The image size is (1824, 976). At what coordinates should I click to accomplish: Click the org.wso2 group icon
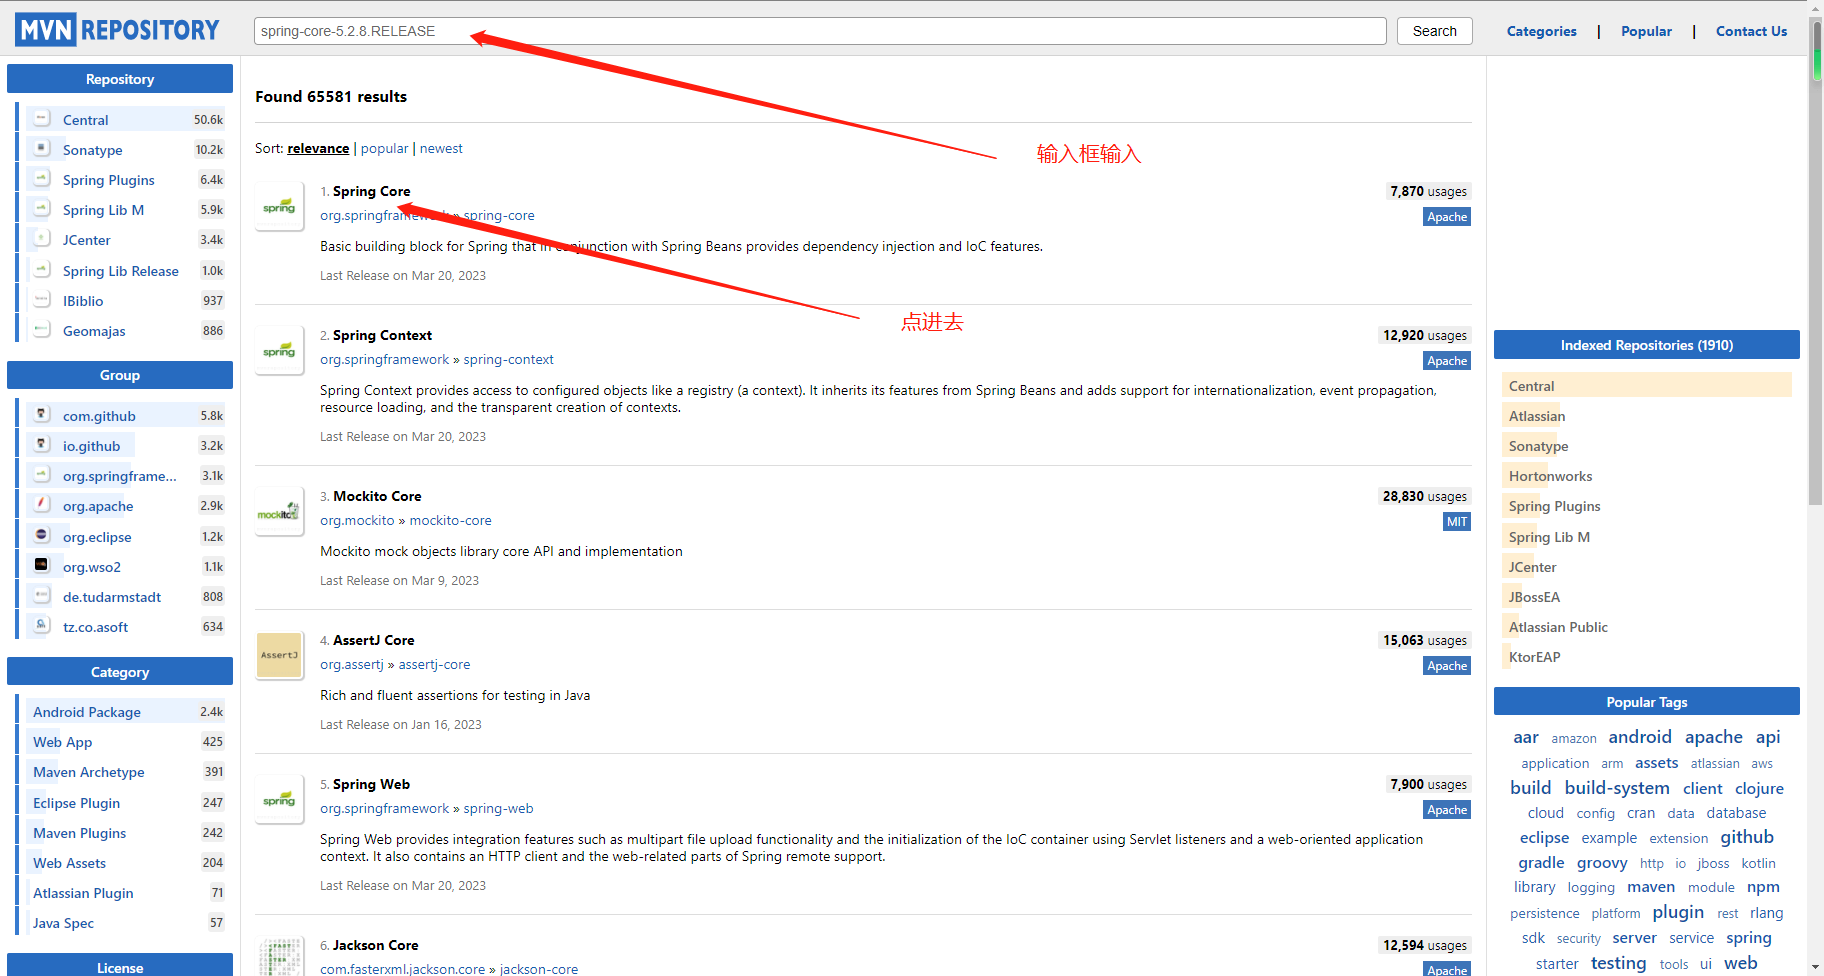pyautogui.click(x=42, y=566)
